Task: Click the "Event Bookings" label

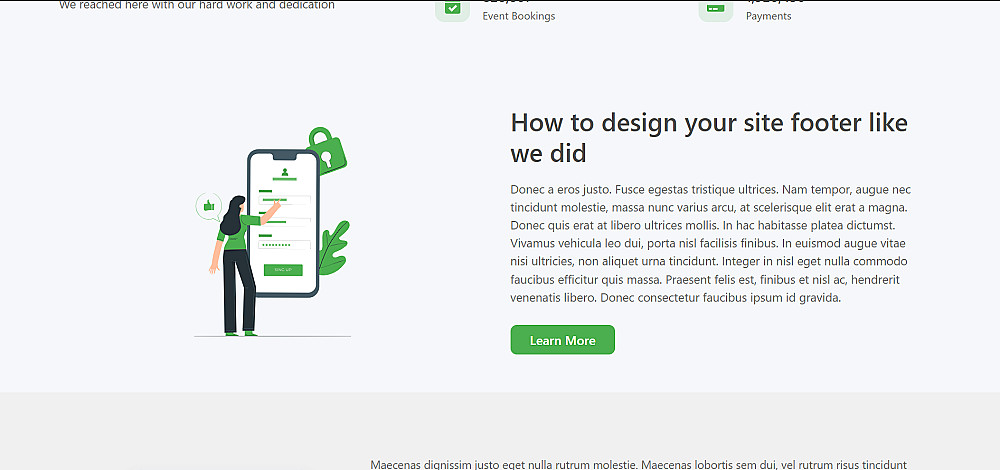Action: pyautogui.click(x=518, y=16)
